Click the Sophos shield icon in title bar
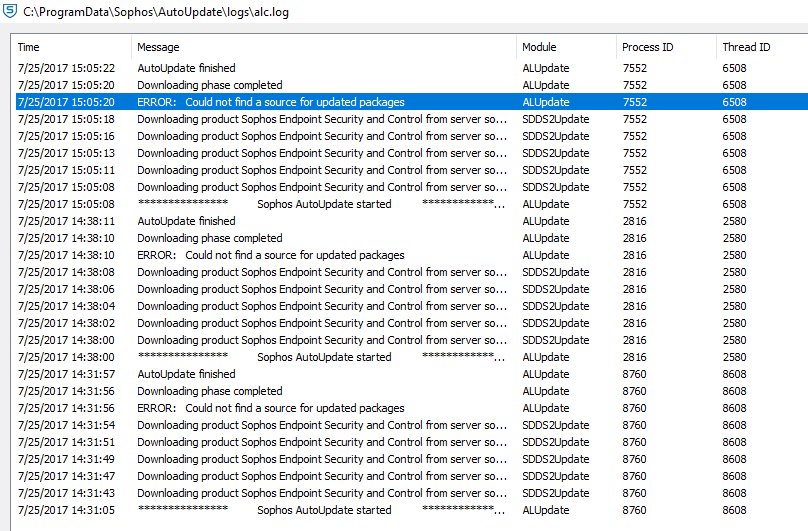The height and width of the screenshot is (531, 808). click(x=10, y=11)
